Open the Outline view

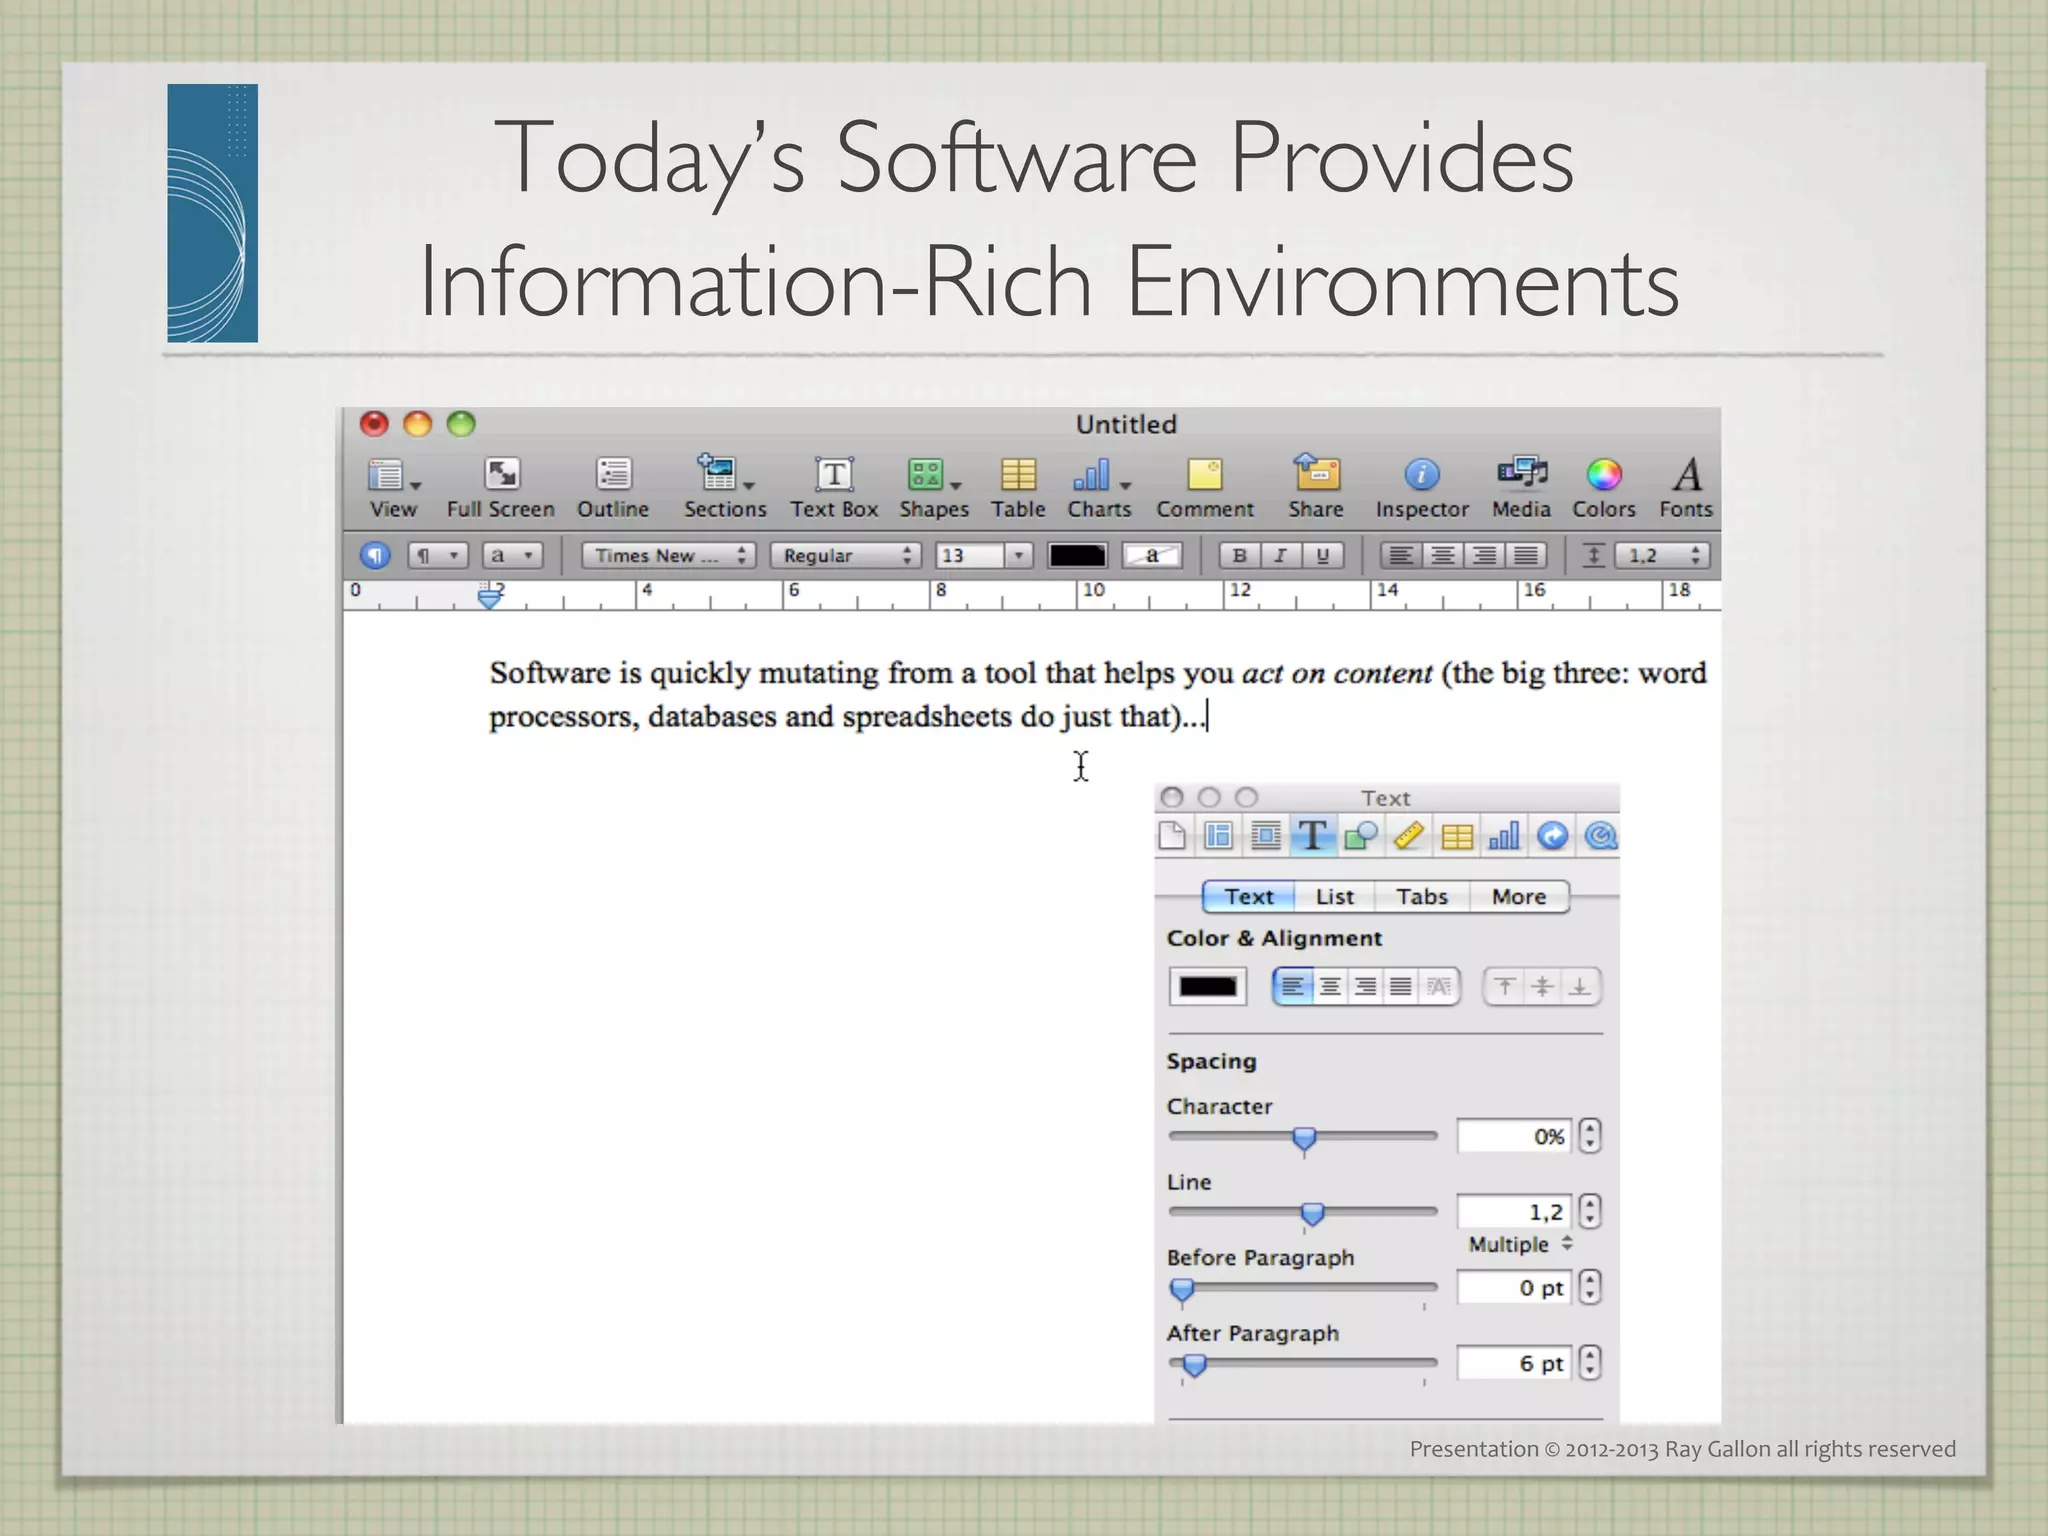pyautogui.click(x=612, y=488)
